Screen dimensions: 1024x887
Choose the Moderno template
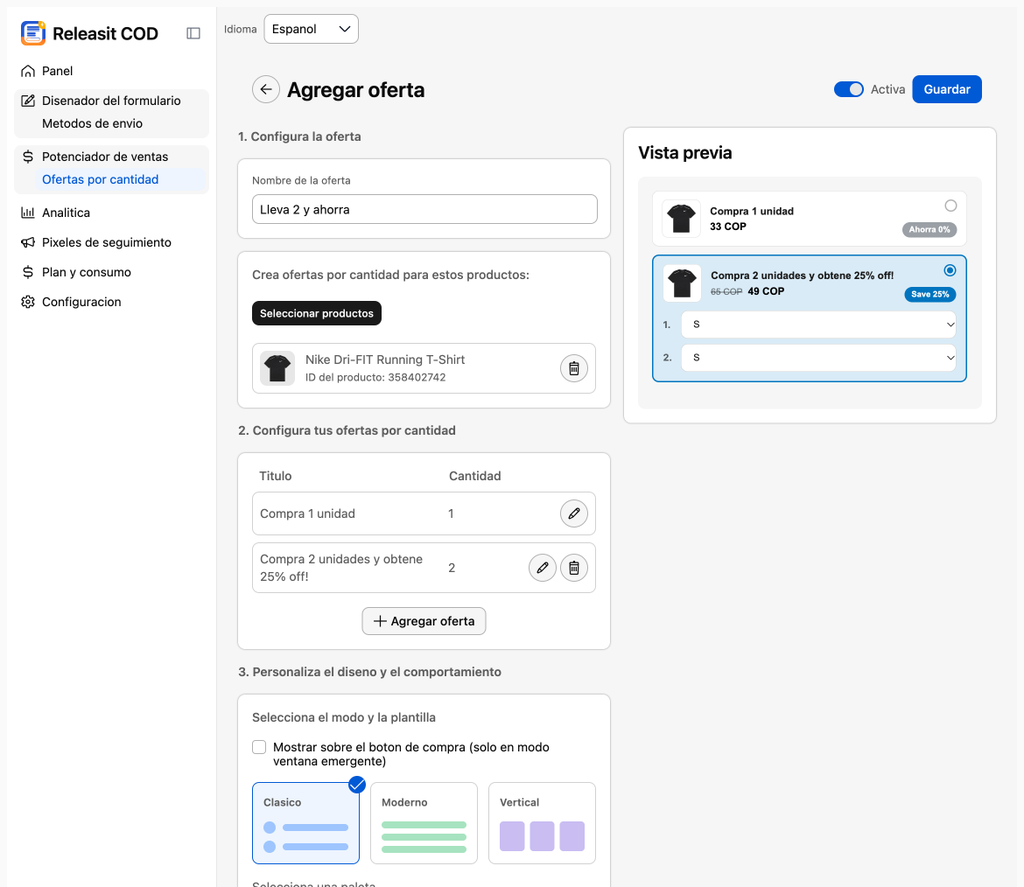point(424,823)
